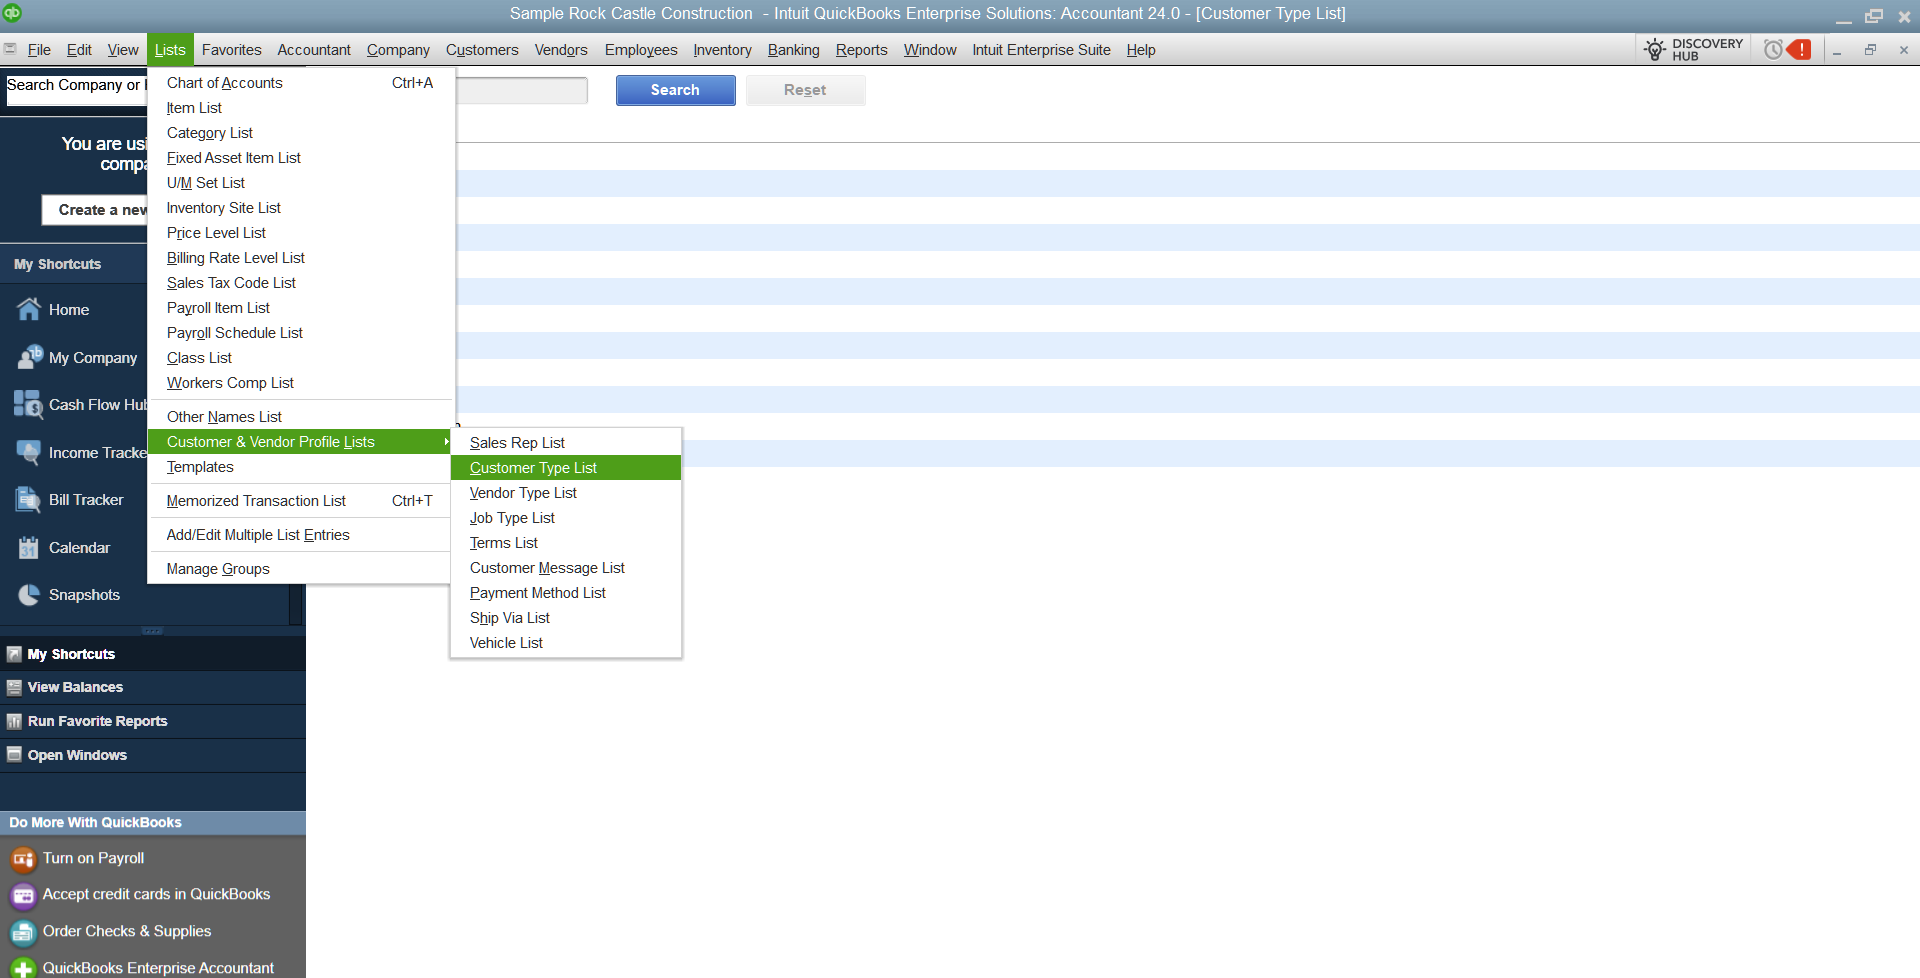The width and height of the screenshot is (1920, 978).
Task: Open Memorized Transaction List
Action: pyautogui.click(x=300, y=501)
